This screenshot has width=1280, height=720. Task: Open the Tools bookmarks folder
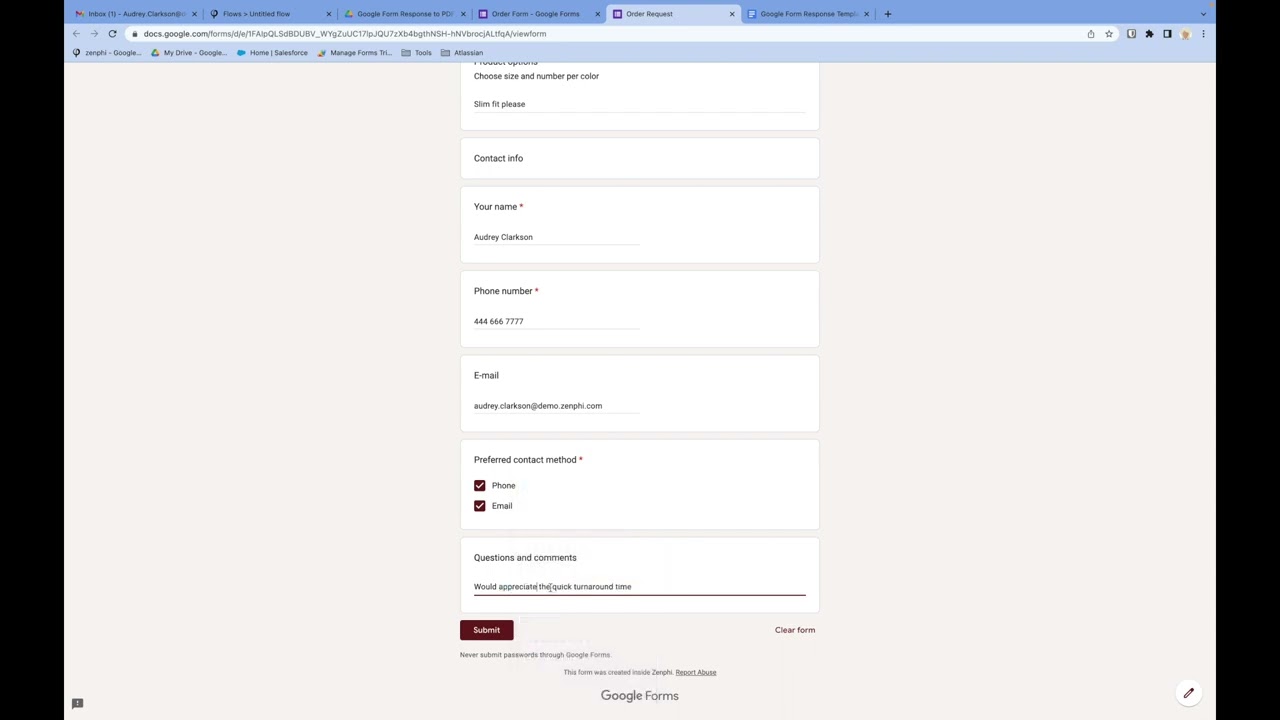click(417, 53)
